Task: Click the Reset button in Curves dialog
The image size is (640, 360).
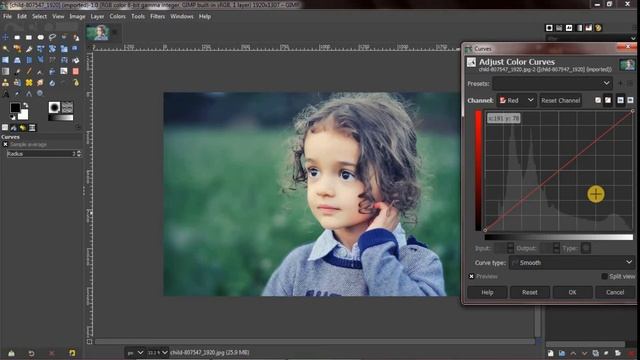Action: tap(529, 292)
